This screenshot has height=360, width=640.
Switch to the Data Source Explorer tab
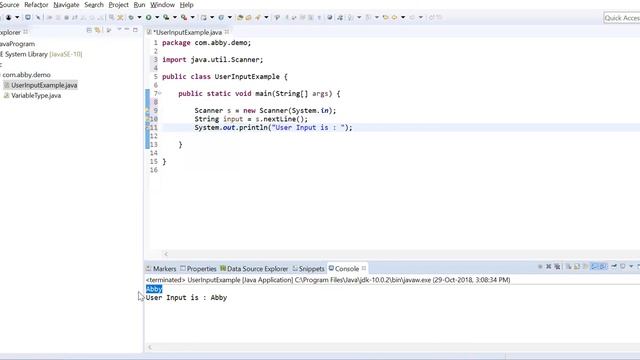254,269
